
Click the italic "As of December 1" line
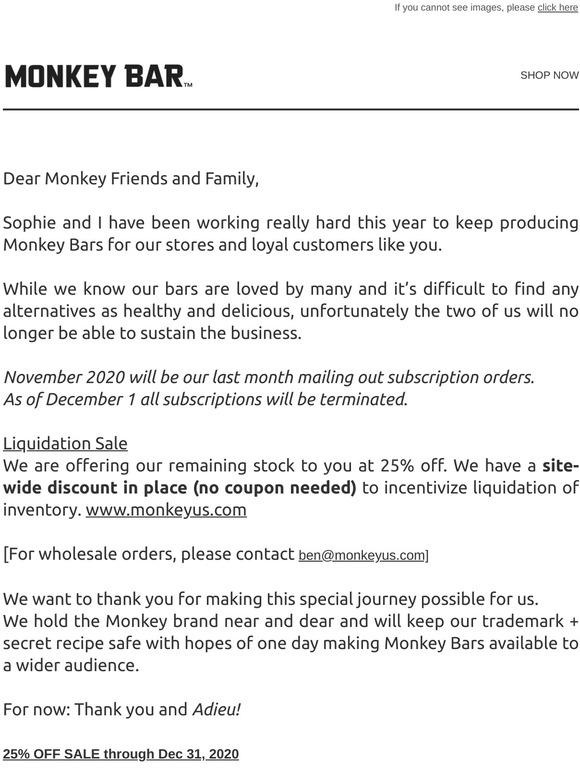click(x=205, y=399)
